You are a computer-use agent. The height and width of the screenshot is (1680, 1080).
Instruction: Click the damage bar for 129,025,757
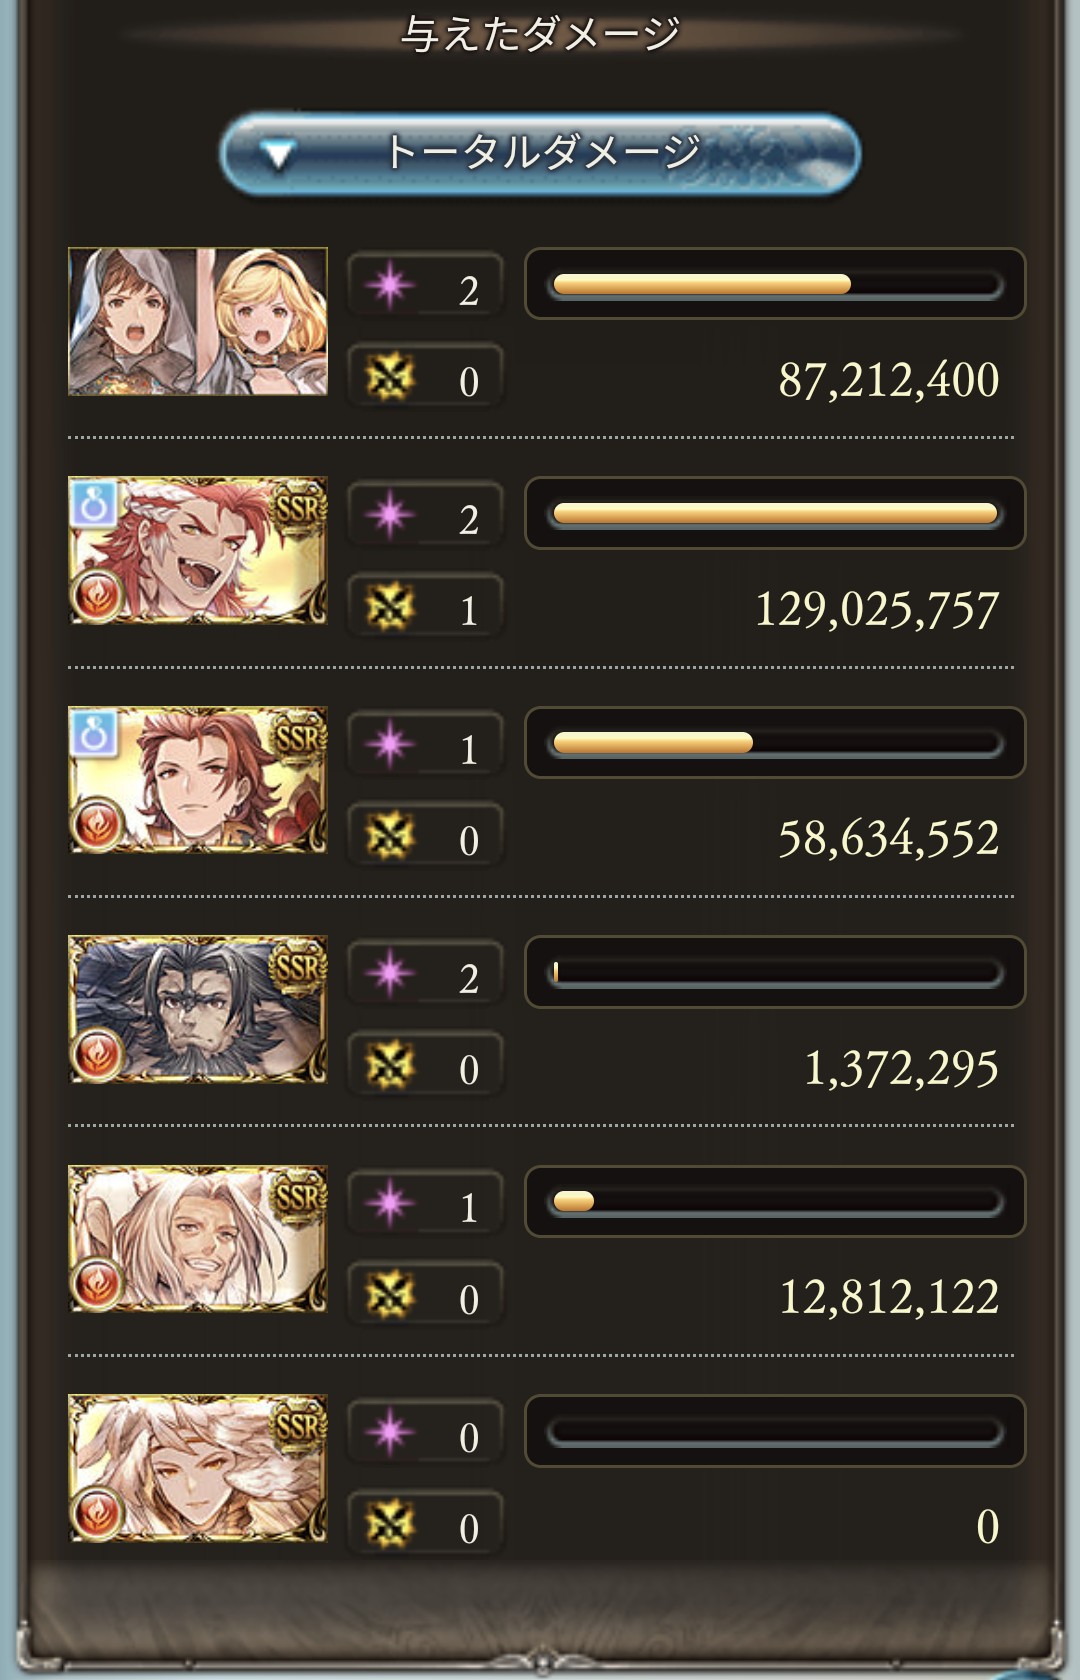coord(775,514)
